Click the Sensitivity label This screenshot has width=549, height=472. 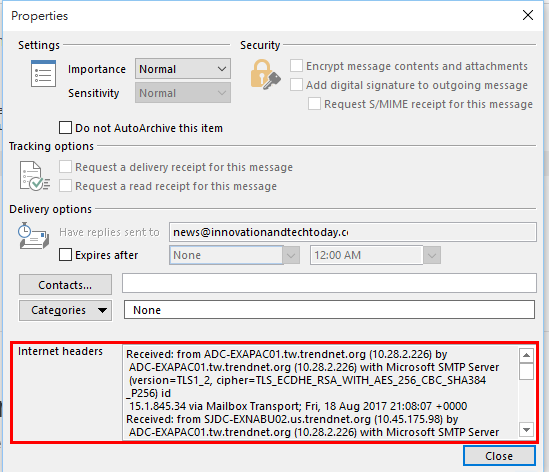click(93, 93)
